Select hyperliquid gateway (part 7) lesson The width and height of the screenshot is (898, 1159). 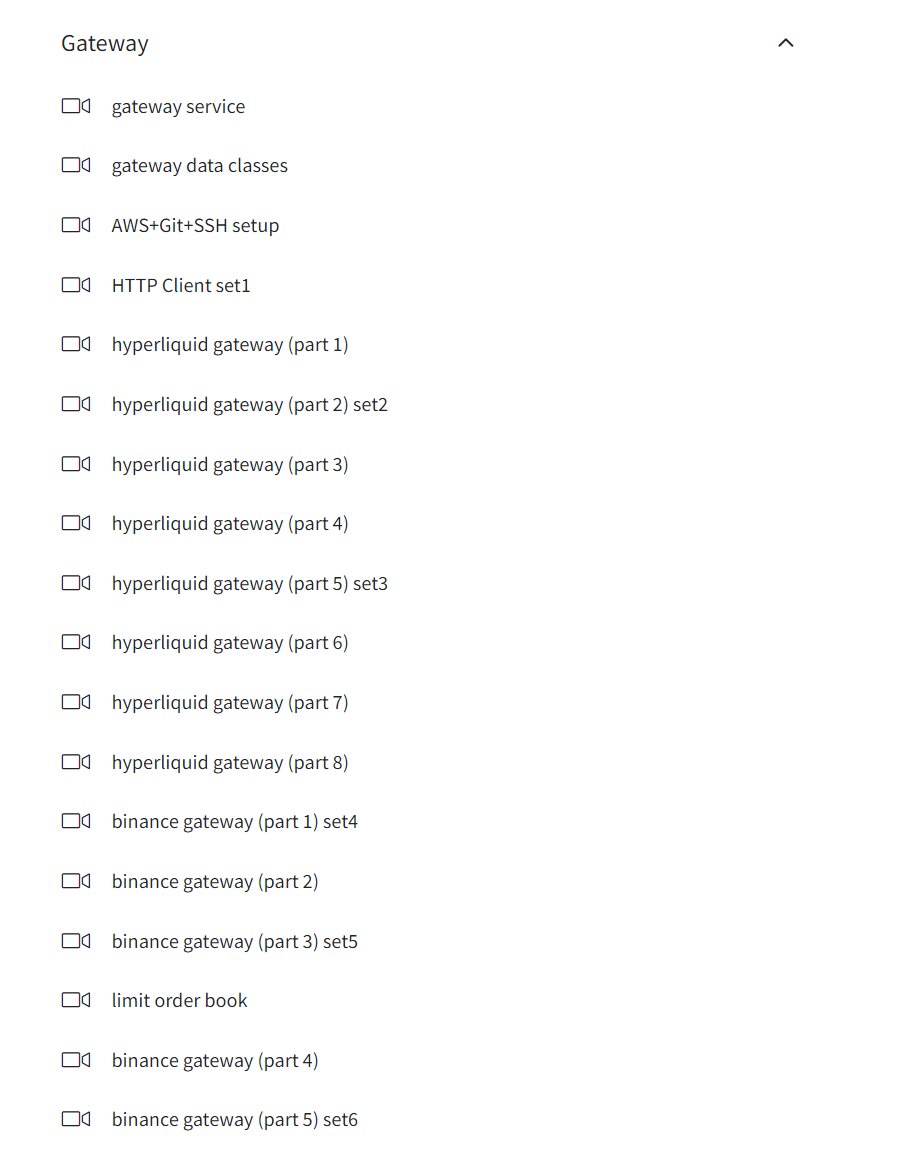coord(230,702)
